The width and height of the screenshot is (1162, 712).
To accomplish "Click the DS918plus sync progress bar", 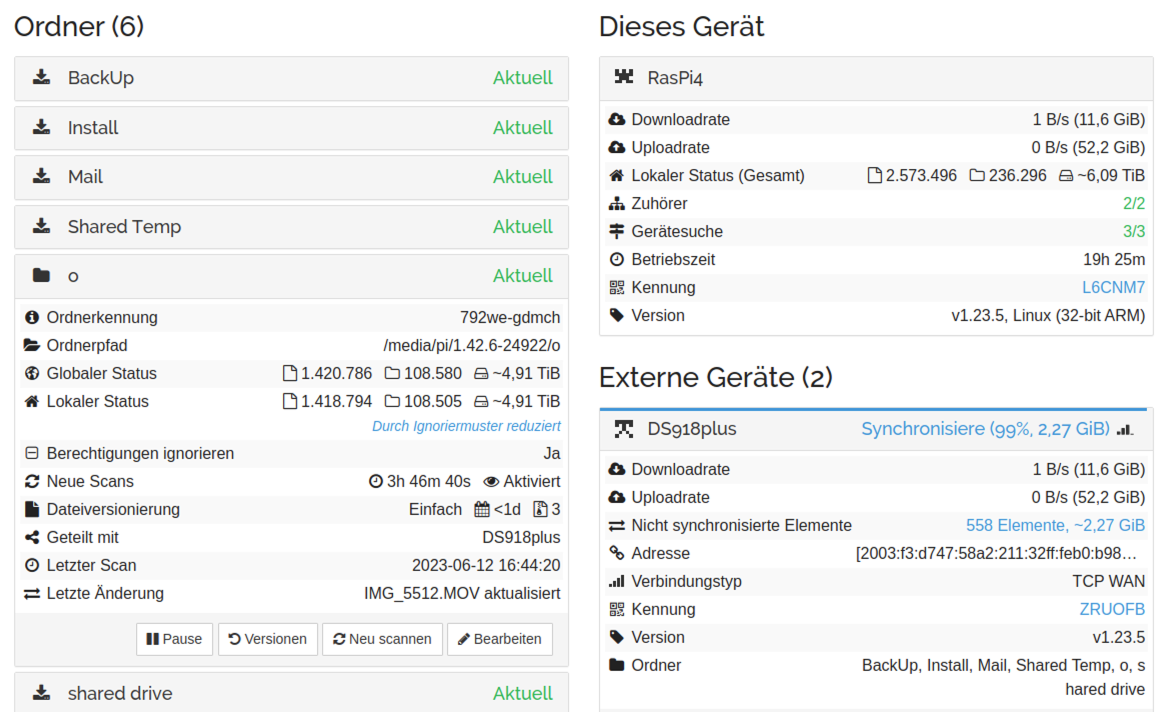I will point(873,409).
